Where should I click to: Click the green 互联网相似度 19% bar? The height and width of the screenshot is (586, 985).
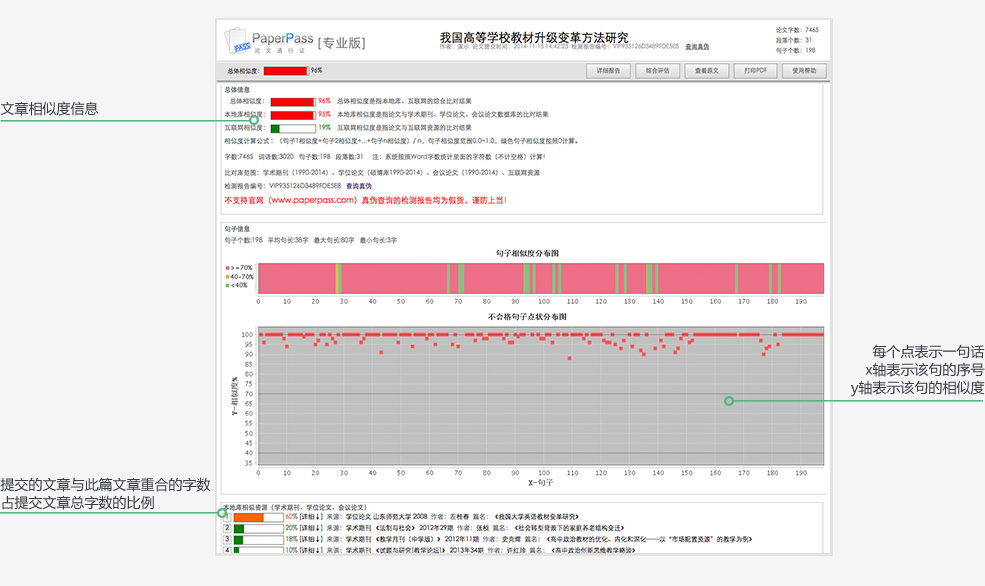click(292, 128)
